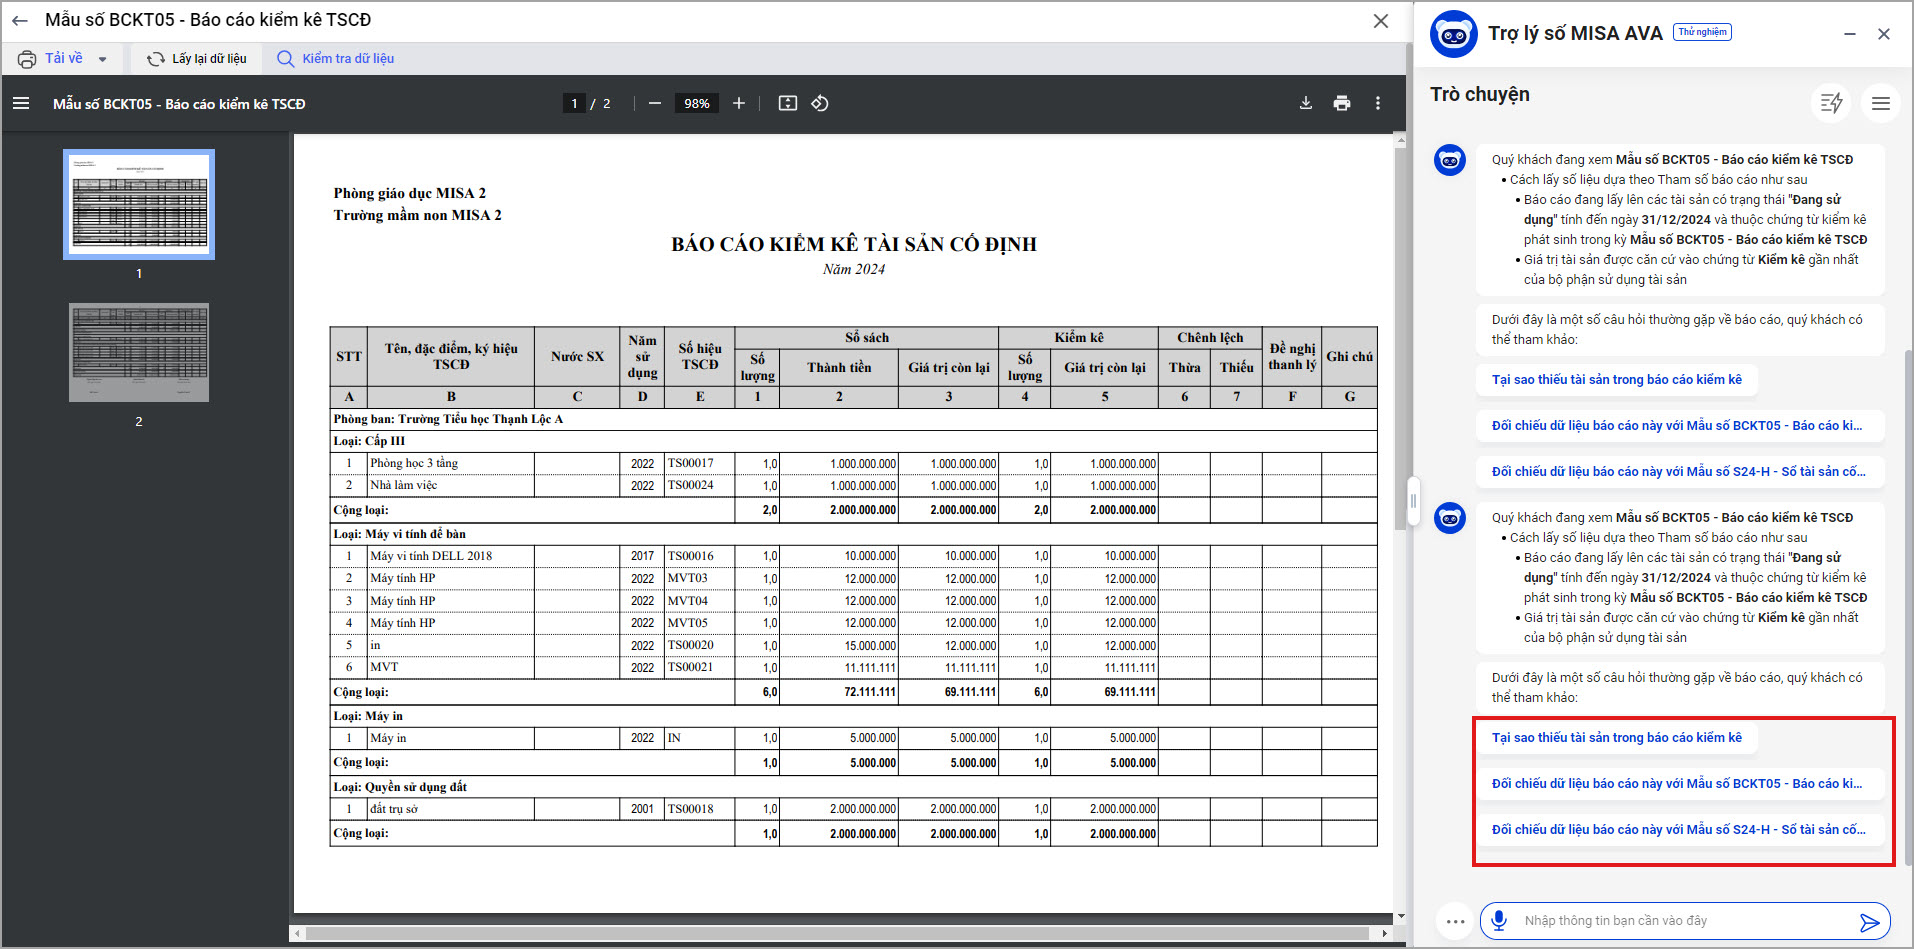Screen dimensions: 1914x949
Task: Click asset code TS00018
Action: tap(691, 809)
